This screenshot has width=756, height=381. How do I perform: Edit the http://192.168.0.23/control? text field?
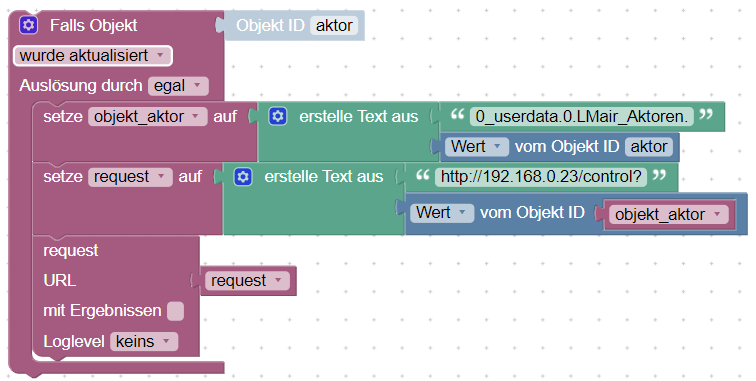(541, 177)
